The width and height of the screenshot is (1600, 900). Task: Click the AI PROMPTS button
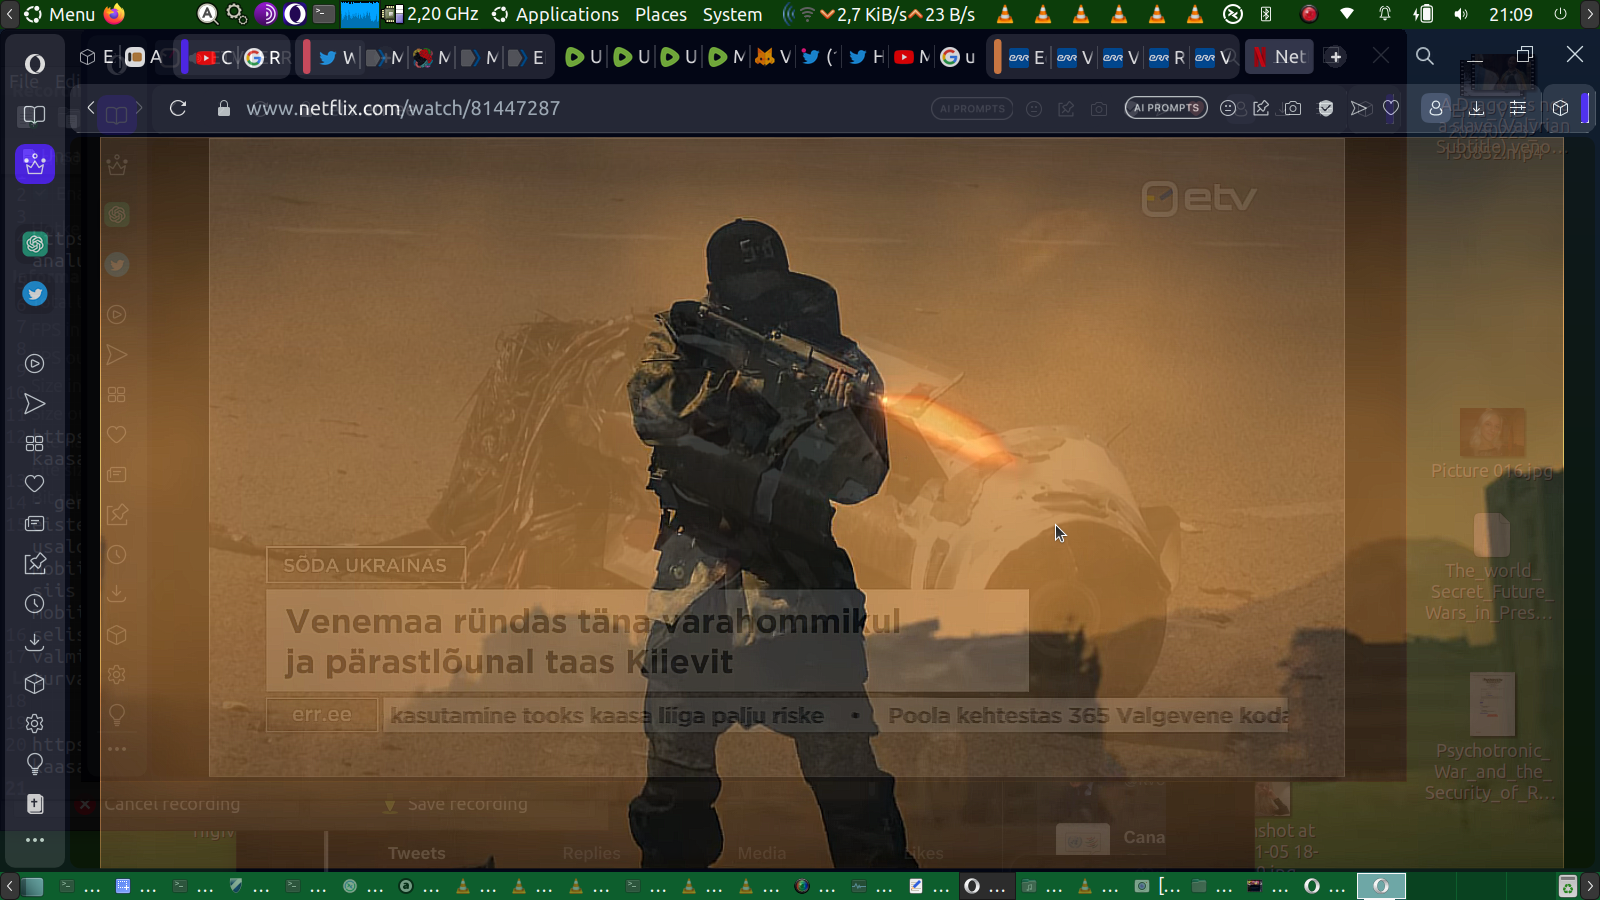click(x=1166, y=108)
